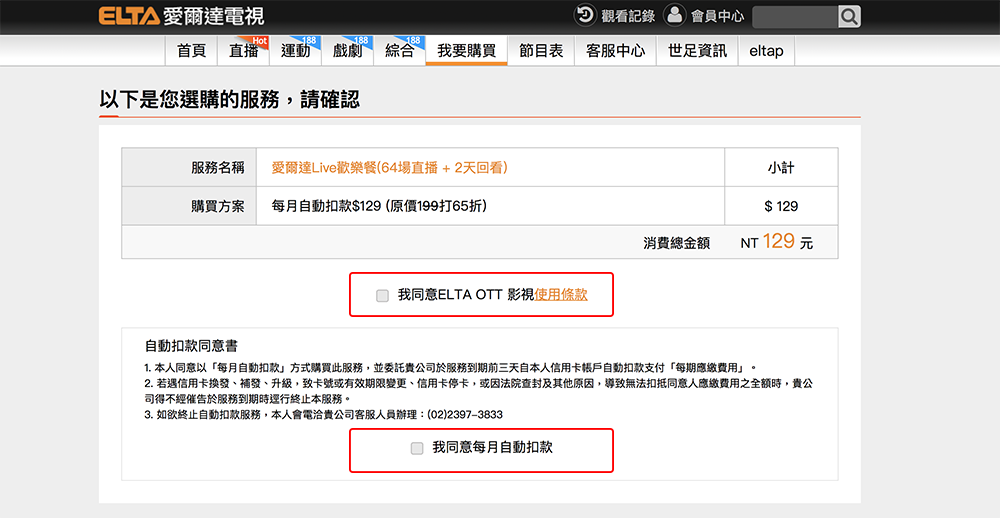Click the 小計 column header
This screenshot has height=518, width=1000.
(x=781, y=168)
